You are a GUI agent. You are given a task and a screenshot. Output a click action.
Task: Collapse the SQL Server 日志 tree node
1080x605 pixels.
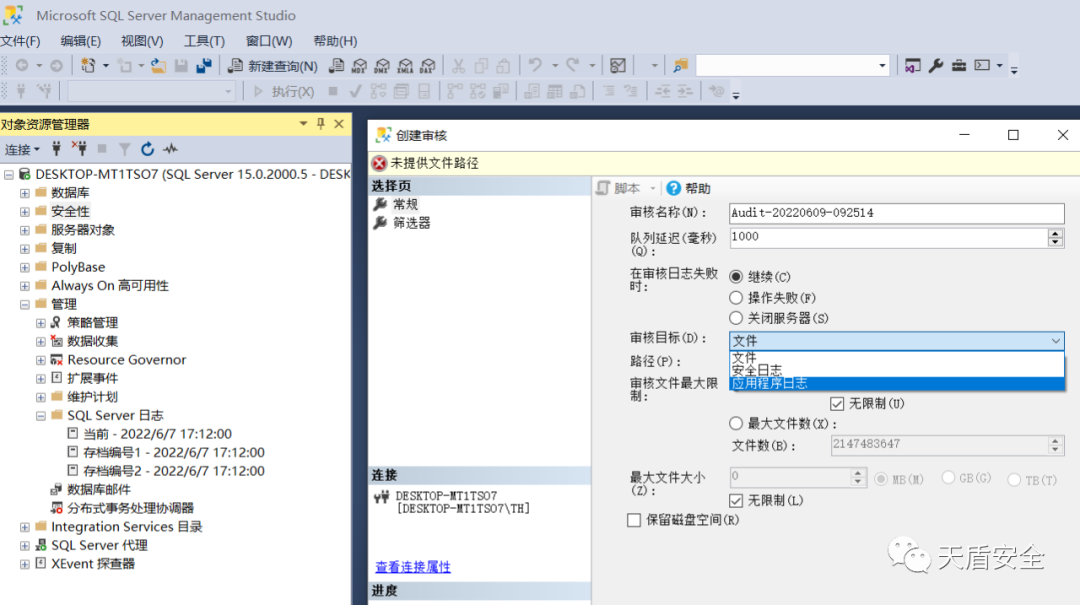point(41,415)
